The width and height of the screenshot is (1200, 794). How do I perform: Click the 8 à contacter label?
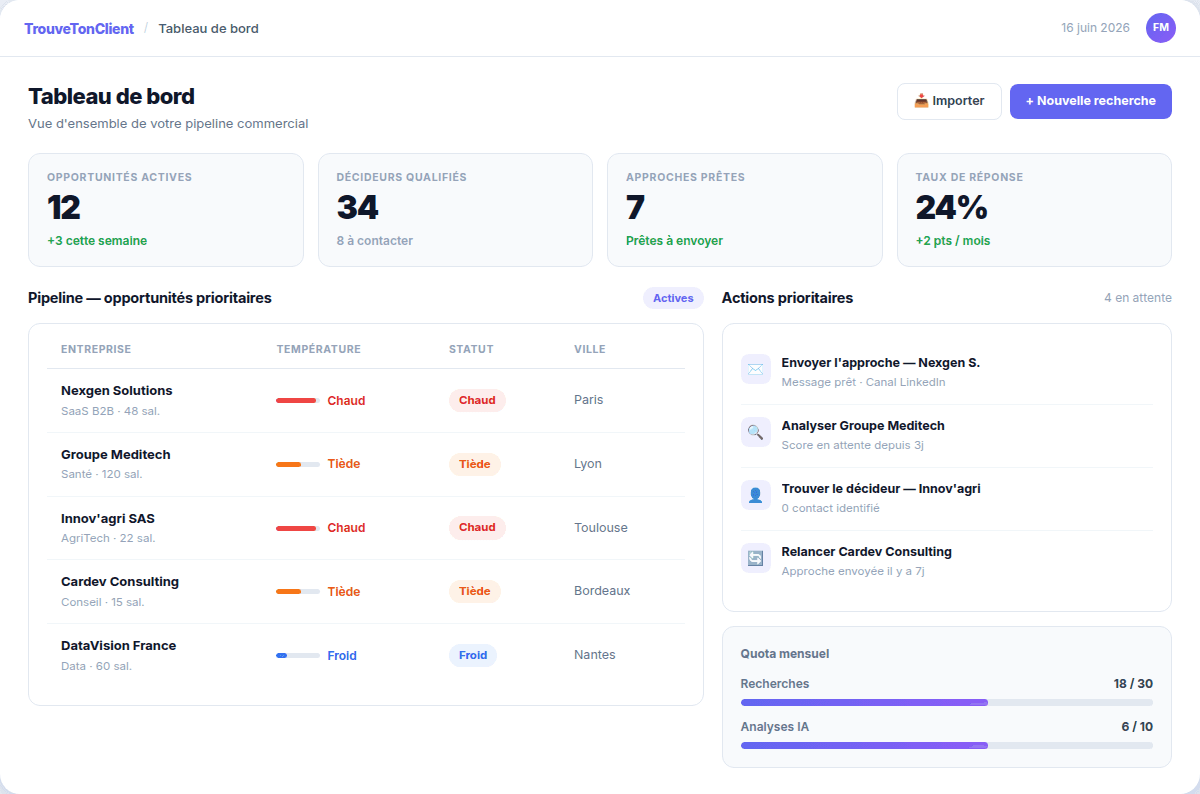click(375, 241)
